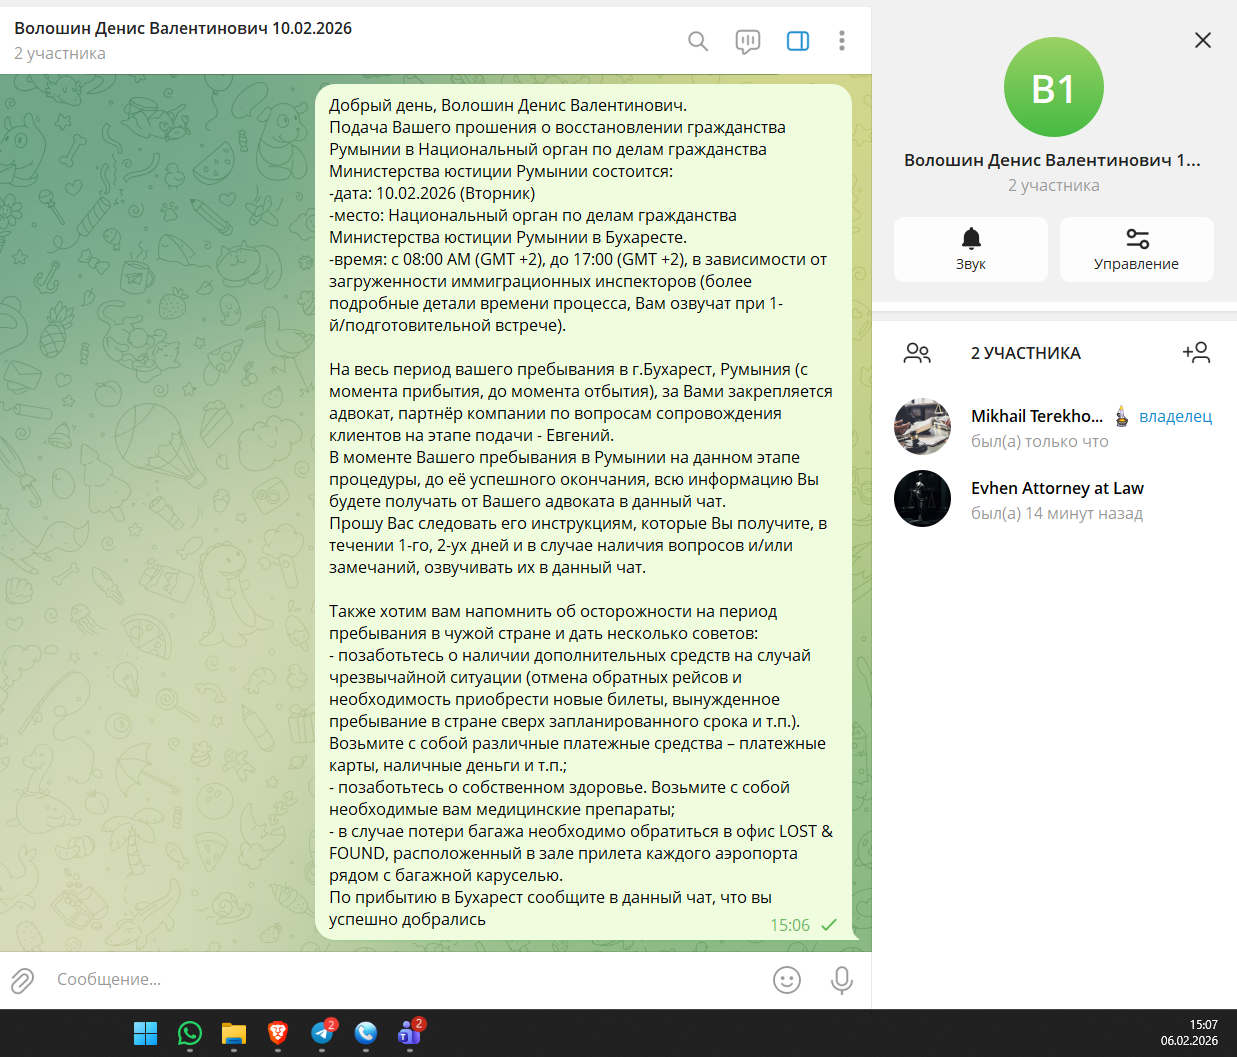Click the 15:06 message timestamp

pos(790,925)
